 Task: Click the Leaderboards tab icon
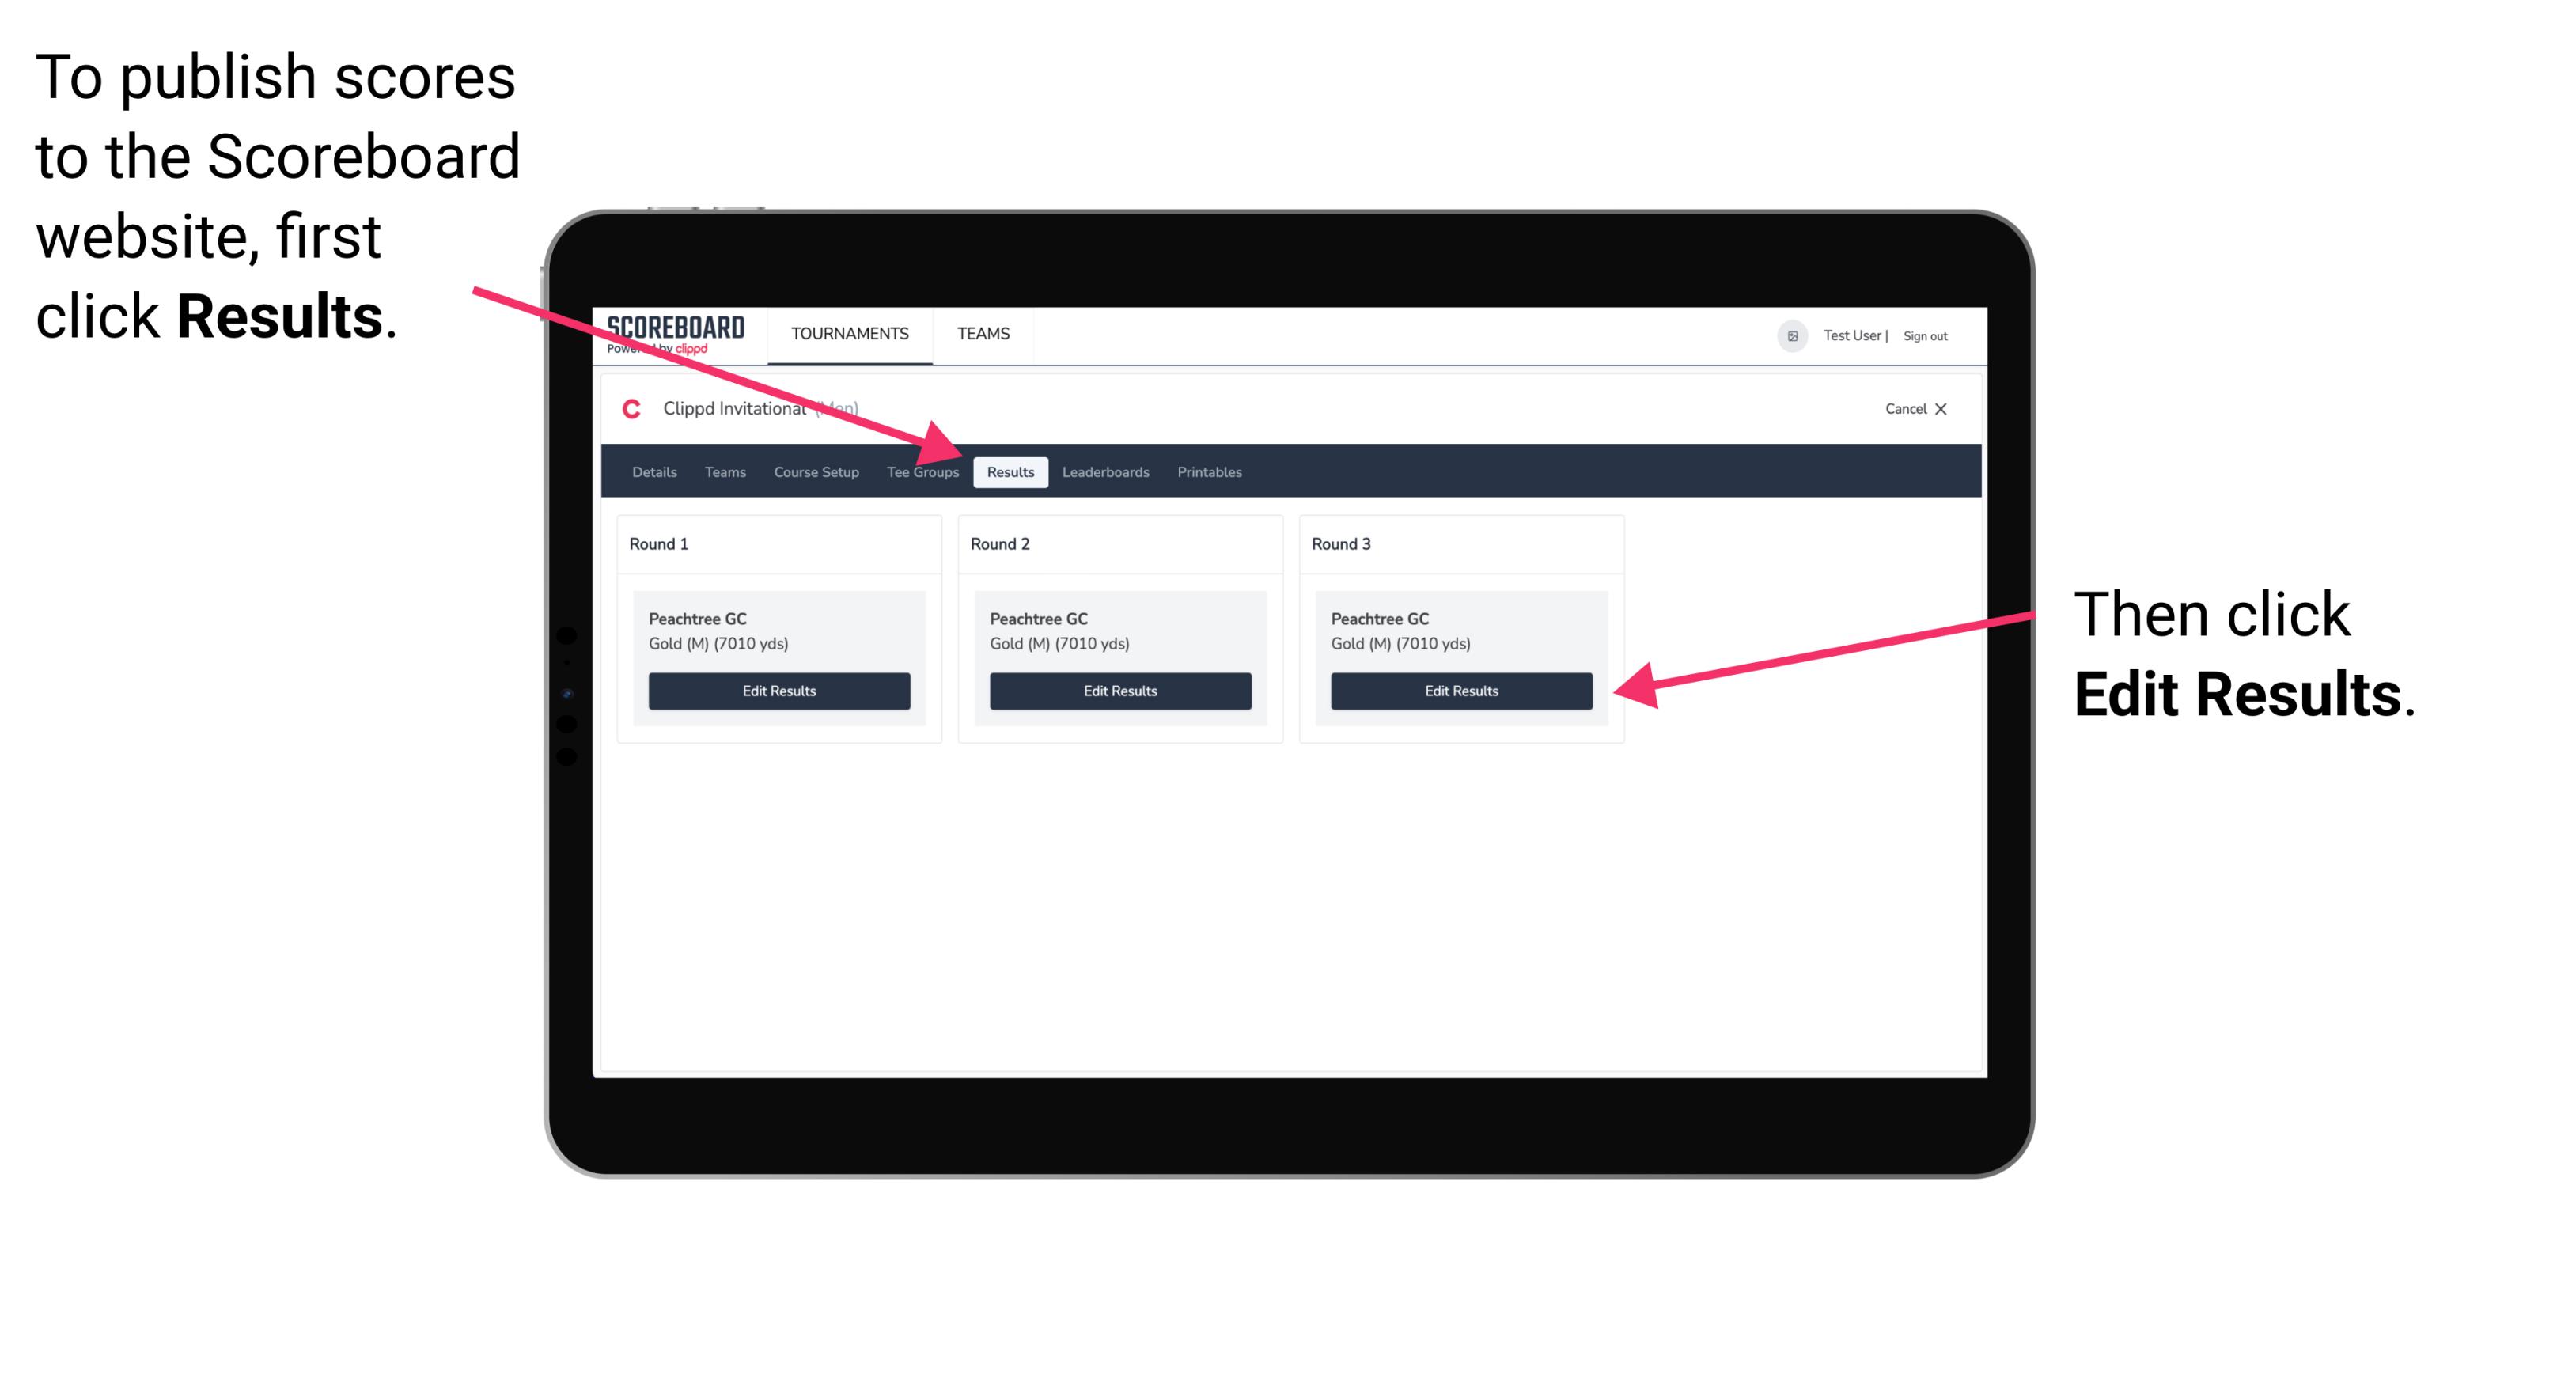click(1108, 471)
